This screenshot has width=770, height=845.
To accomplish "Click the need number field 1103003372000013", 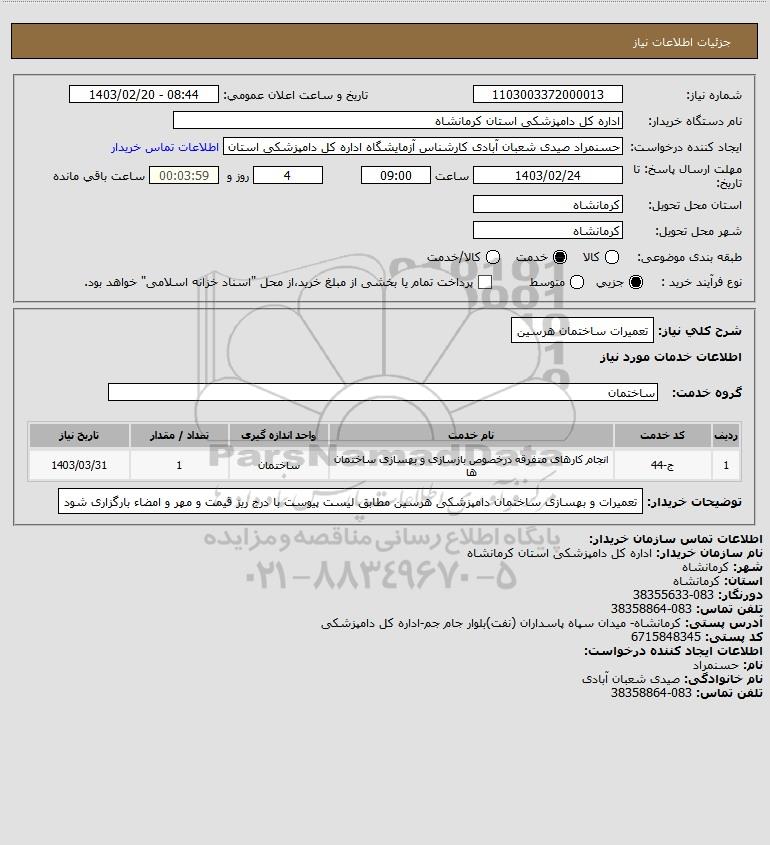I will point(547,94).
